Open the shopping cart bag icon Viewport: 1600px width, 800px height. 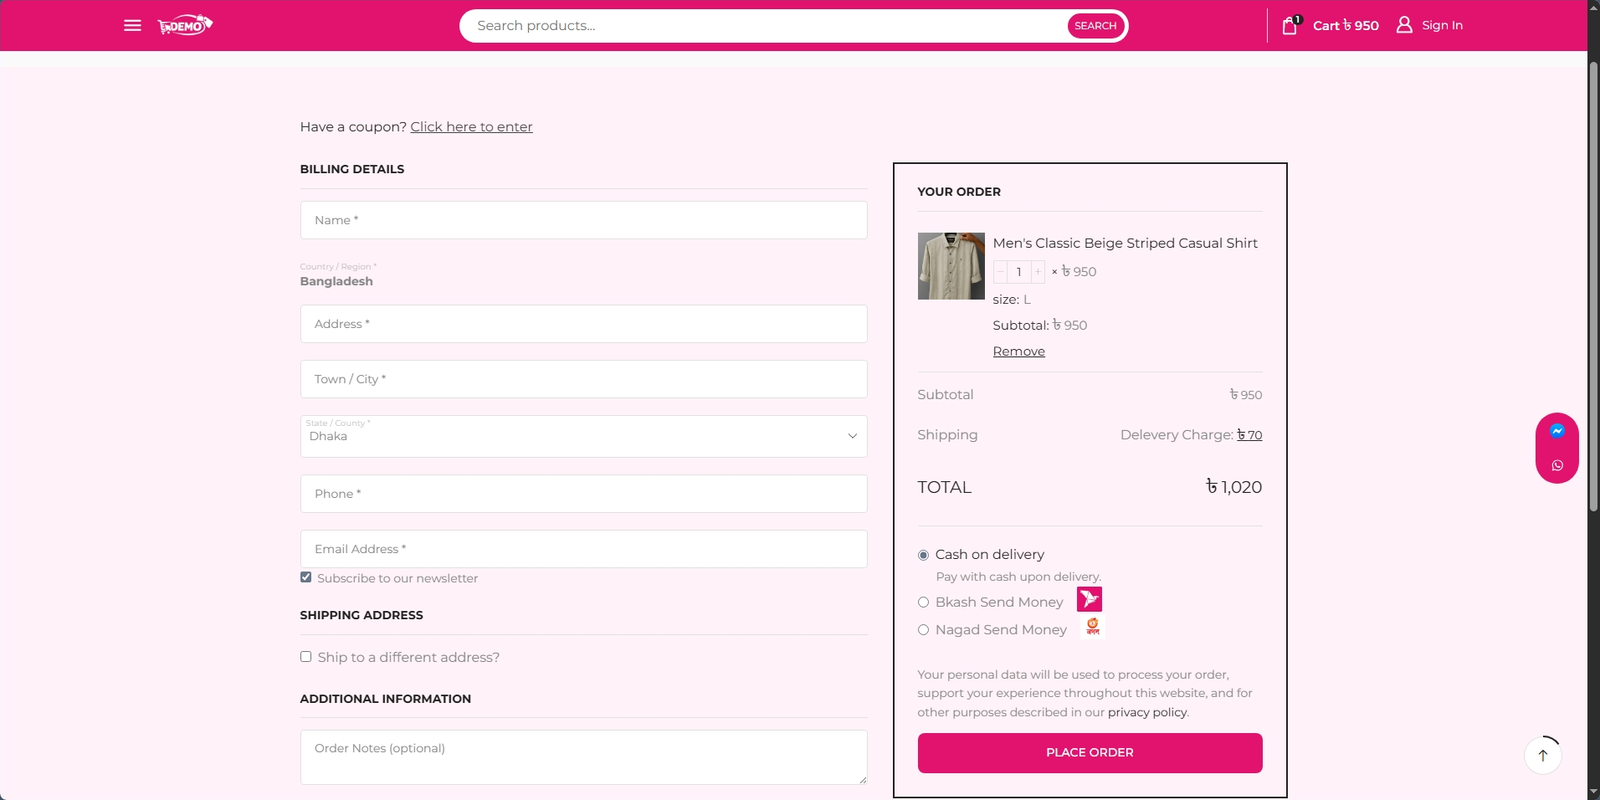[x=1290, y=25]
